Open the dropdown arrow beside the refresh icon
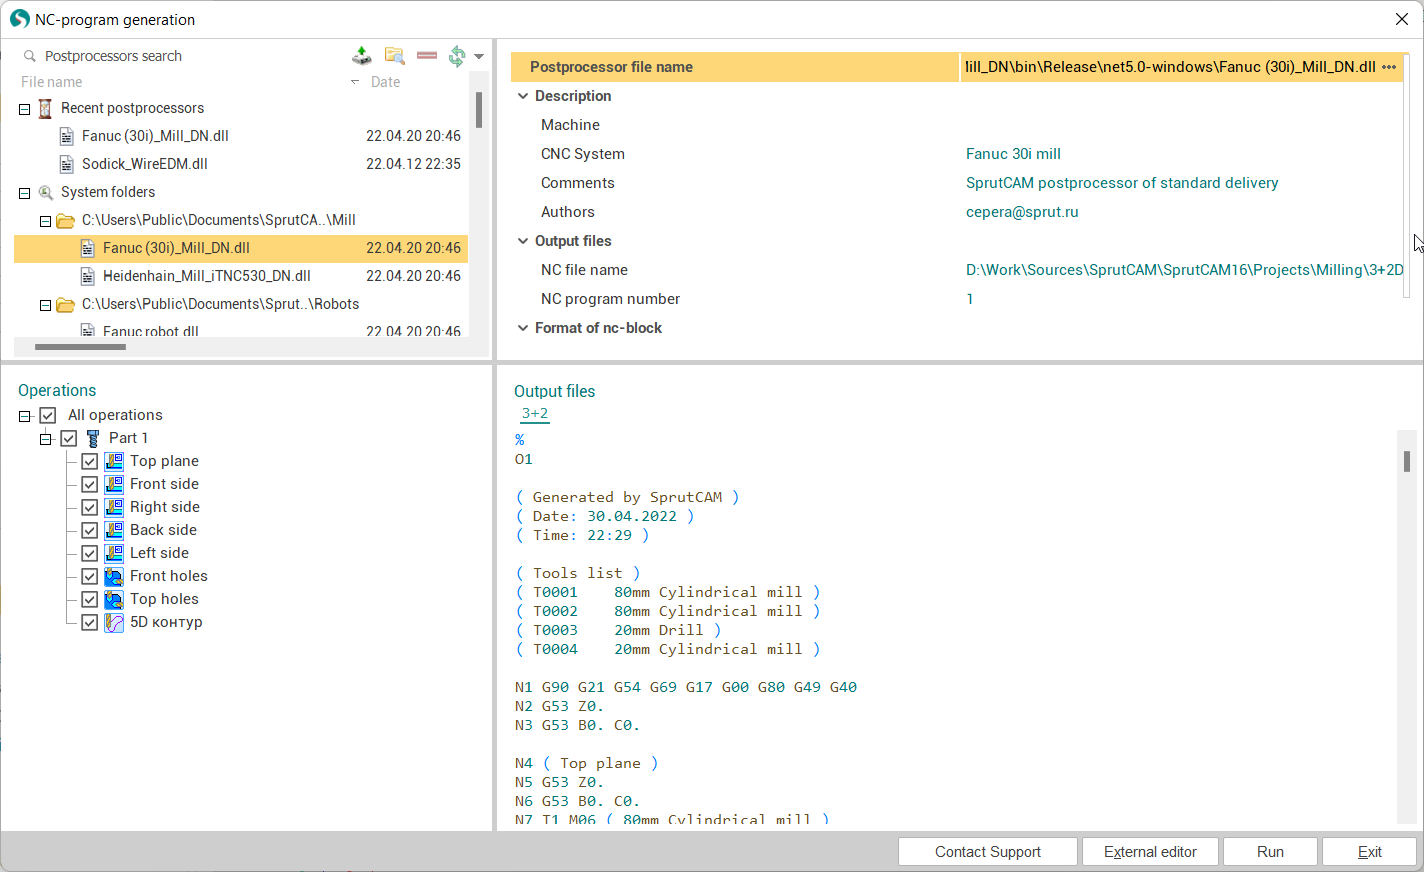 (479, 57)
